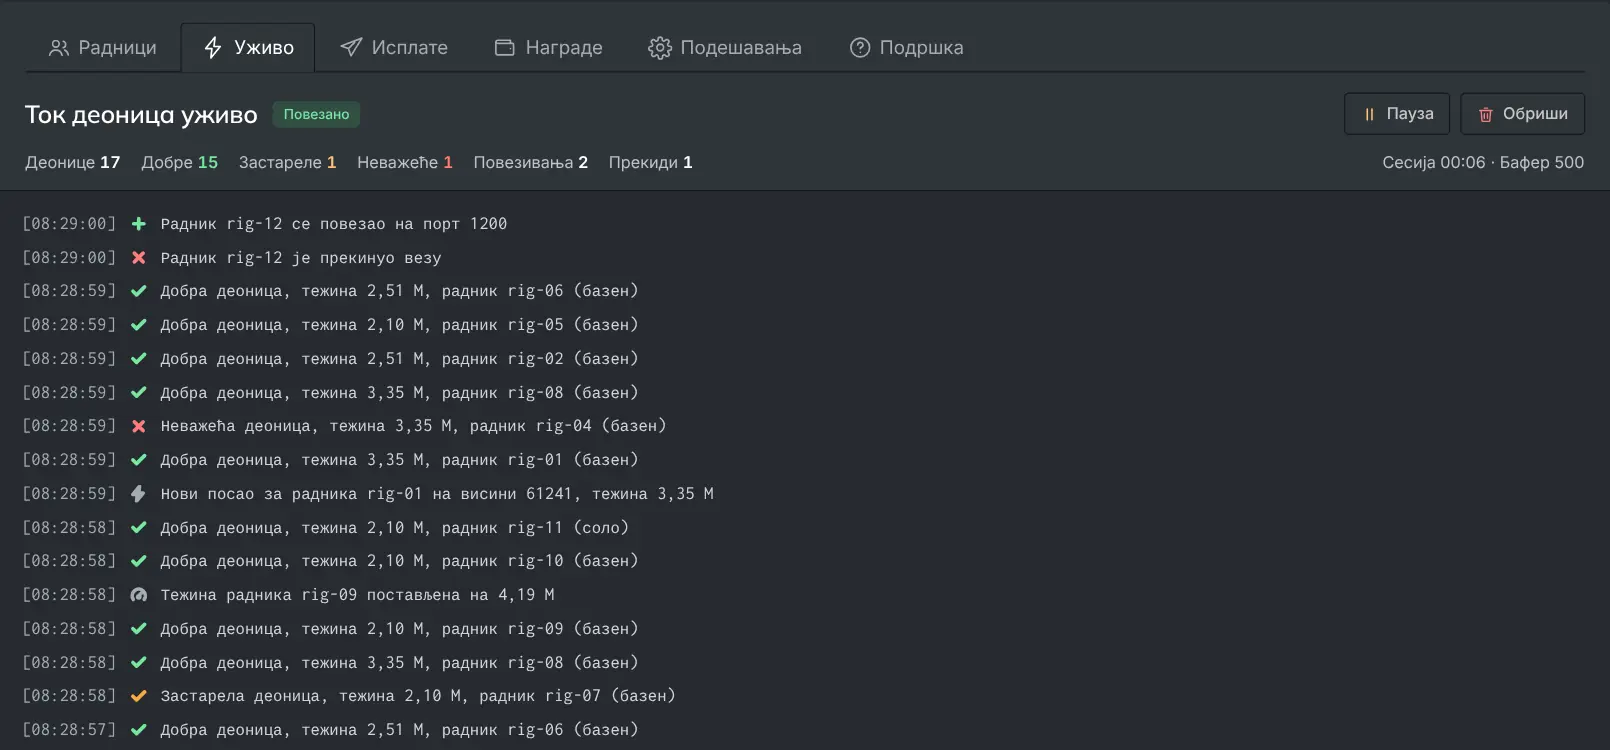This screenshot has height=750, width=1610.
Task: Click the green plus icon for rig-12 connected
Action: tap(139, 224)
